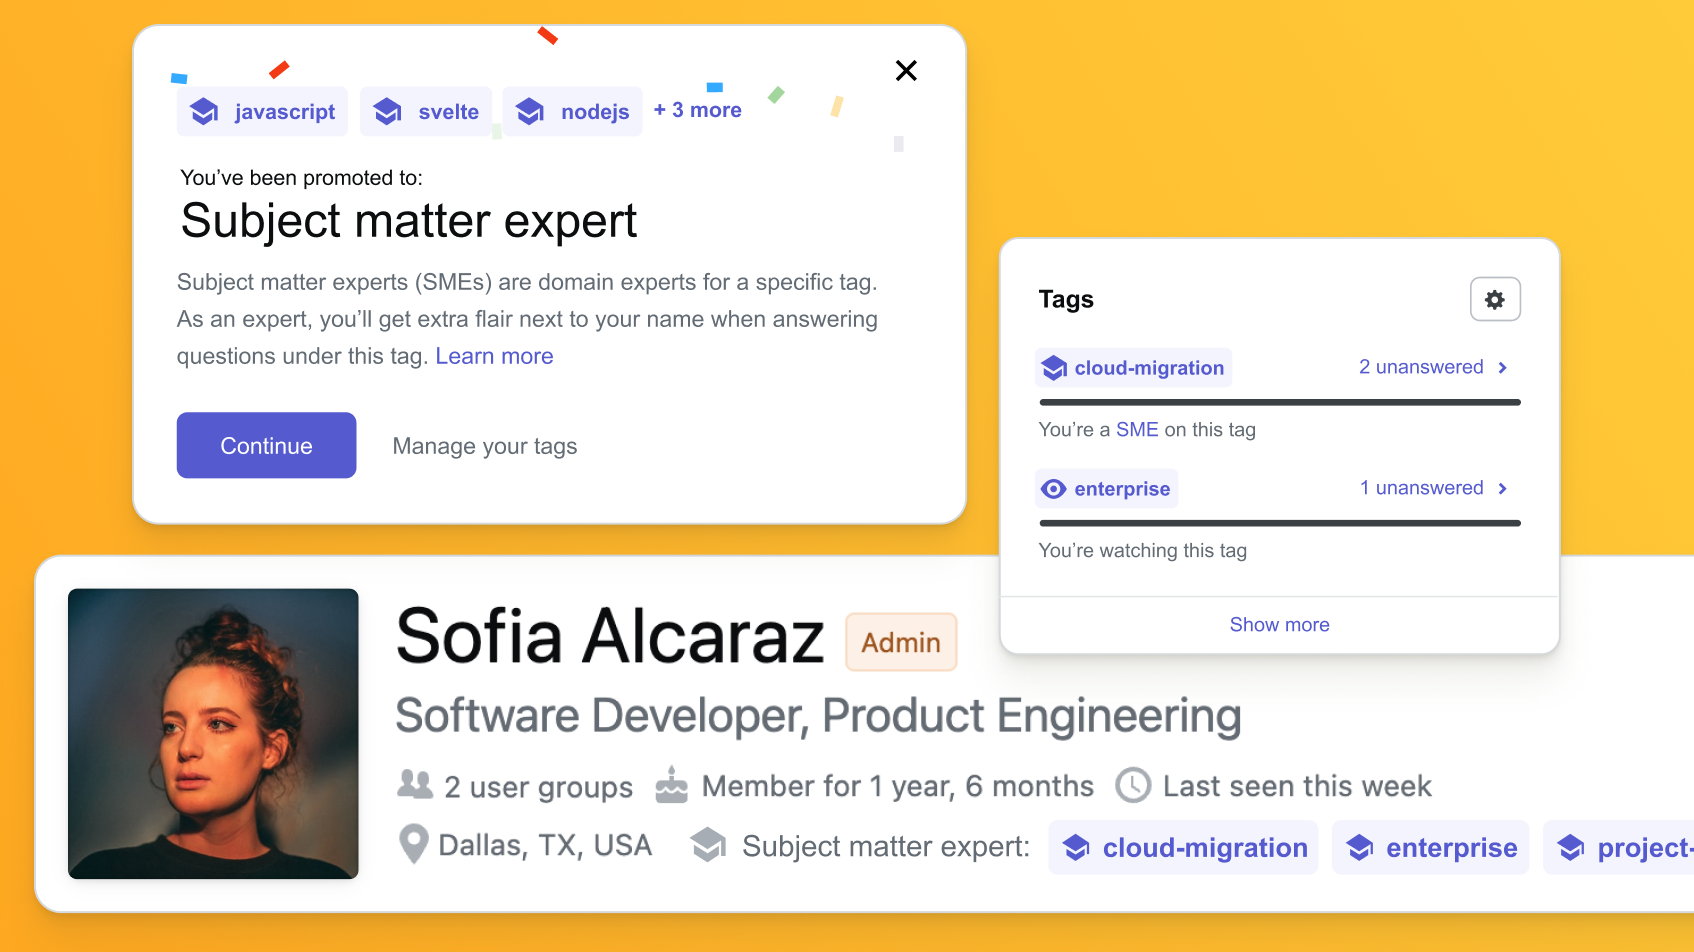This screenshot has width=1694, height=952.
Task: Click the javascript tag badge
Action: click(x=263, y=111)
